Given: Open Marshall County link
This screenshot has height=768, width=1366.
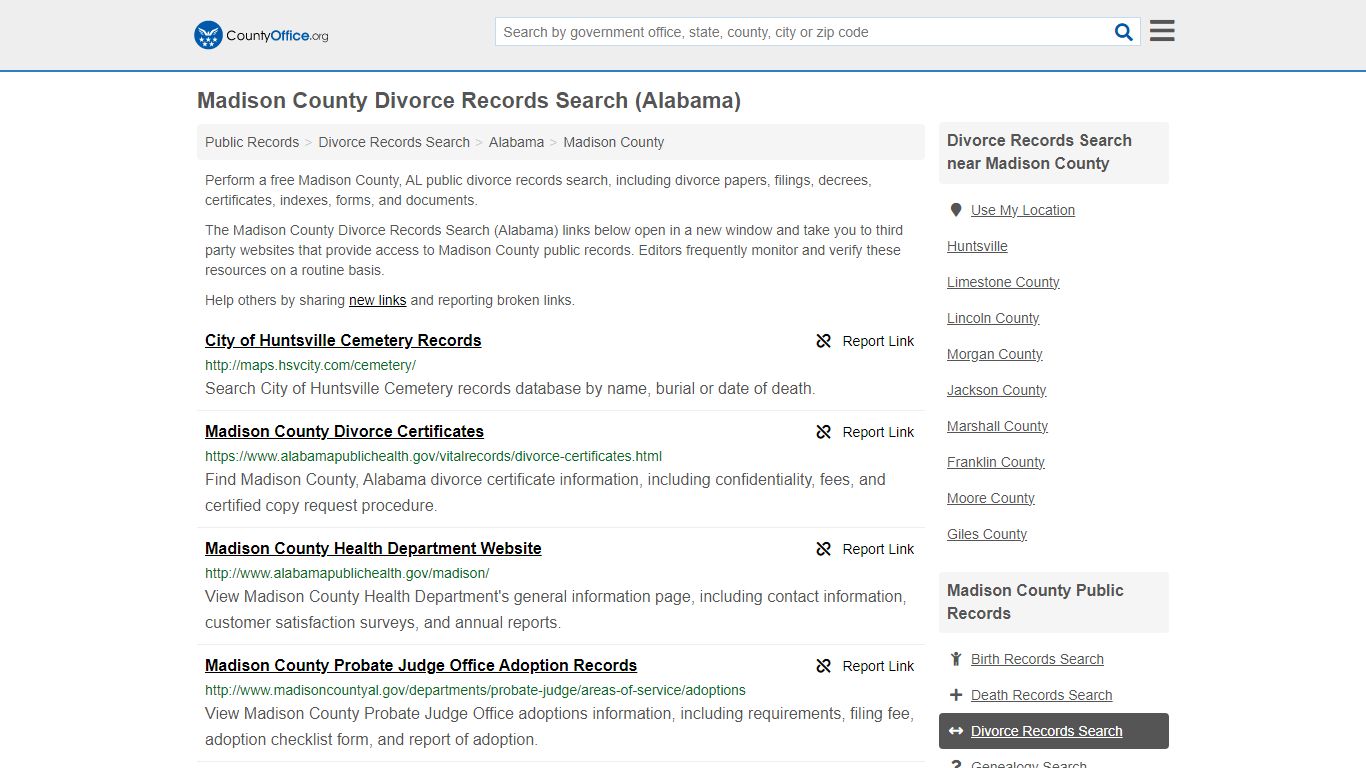Looking at the screenshot, I should 997,426.
